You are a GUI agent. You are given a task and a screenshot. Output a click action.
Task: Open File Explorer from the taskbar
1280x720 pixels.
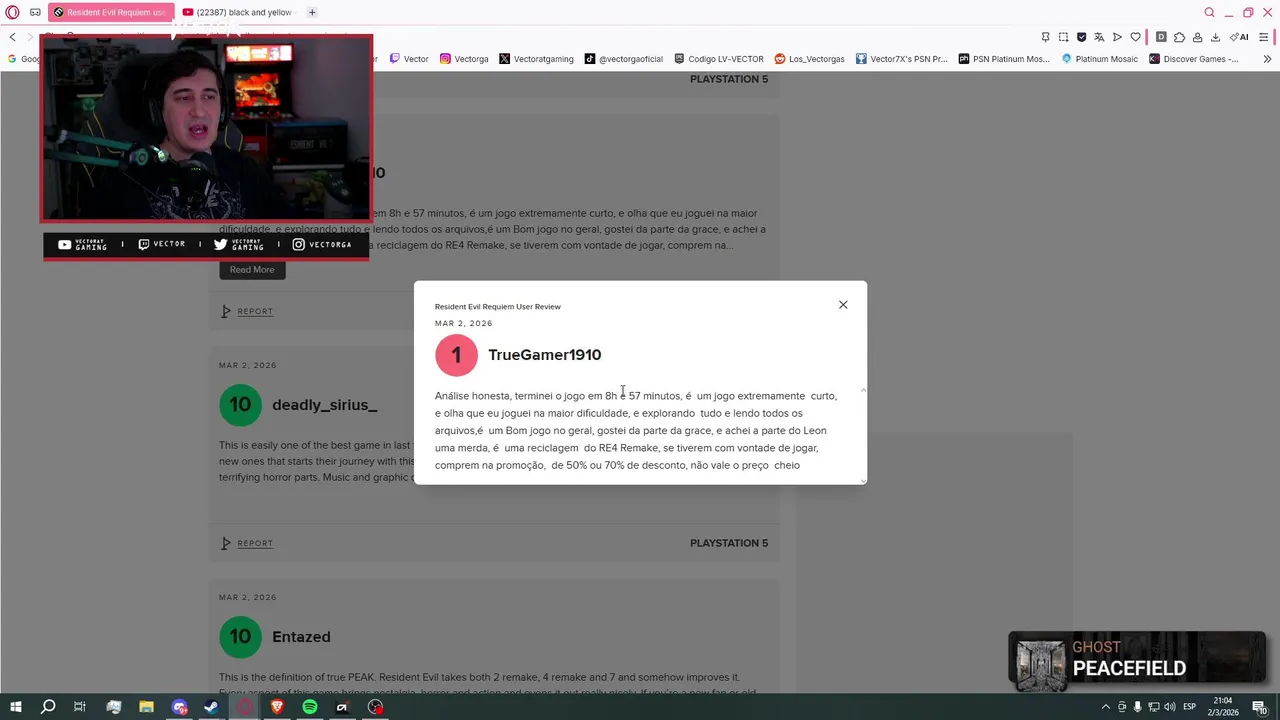coord(146,707)
